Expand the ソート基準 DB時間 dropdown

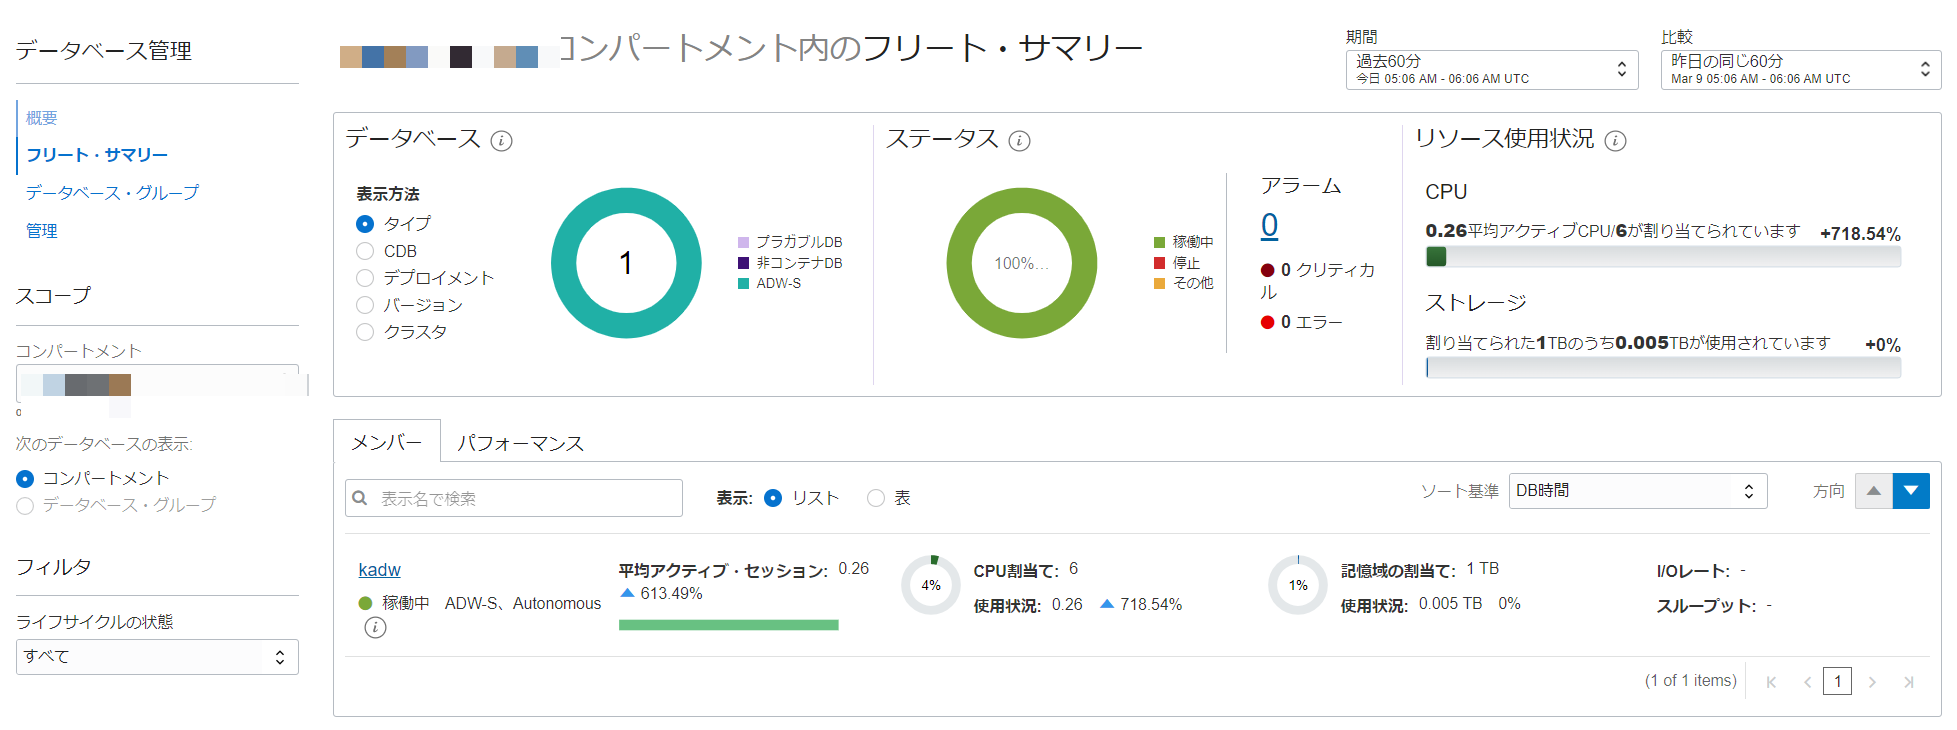tap(1637, 491)
